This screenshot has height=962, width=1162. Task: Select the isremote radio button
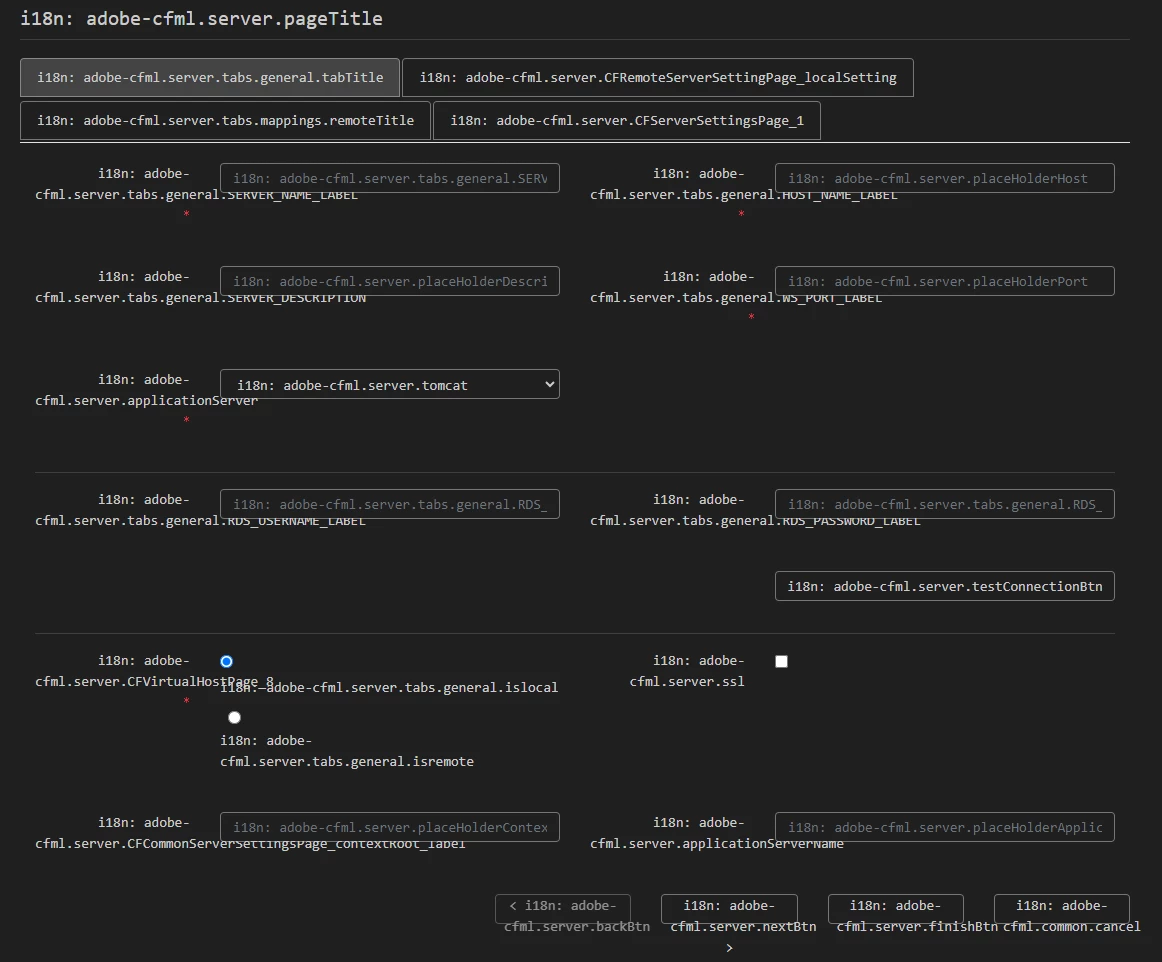[x=234, y=717]
